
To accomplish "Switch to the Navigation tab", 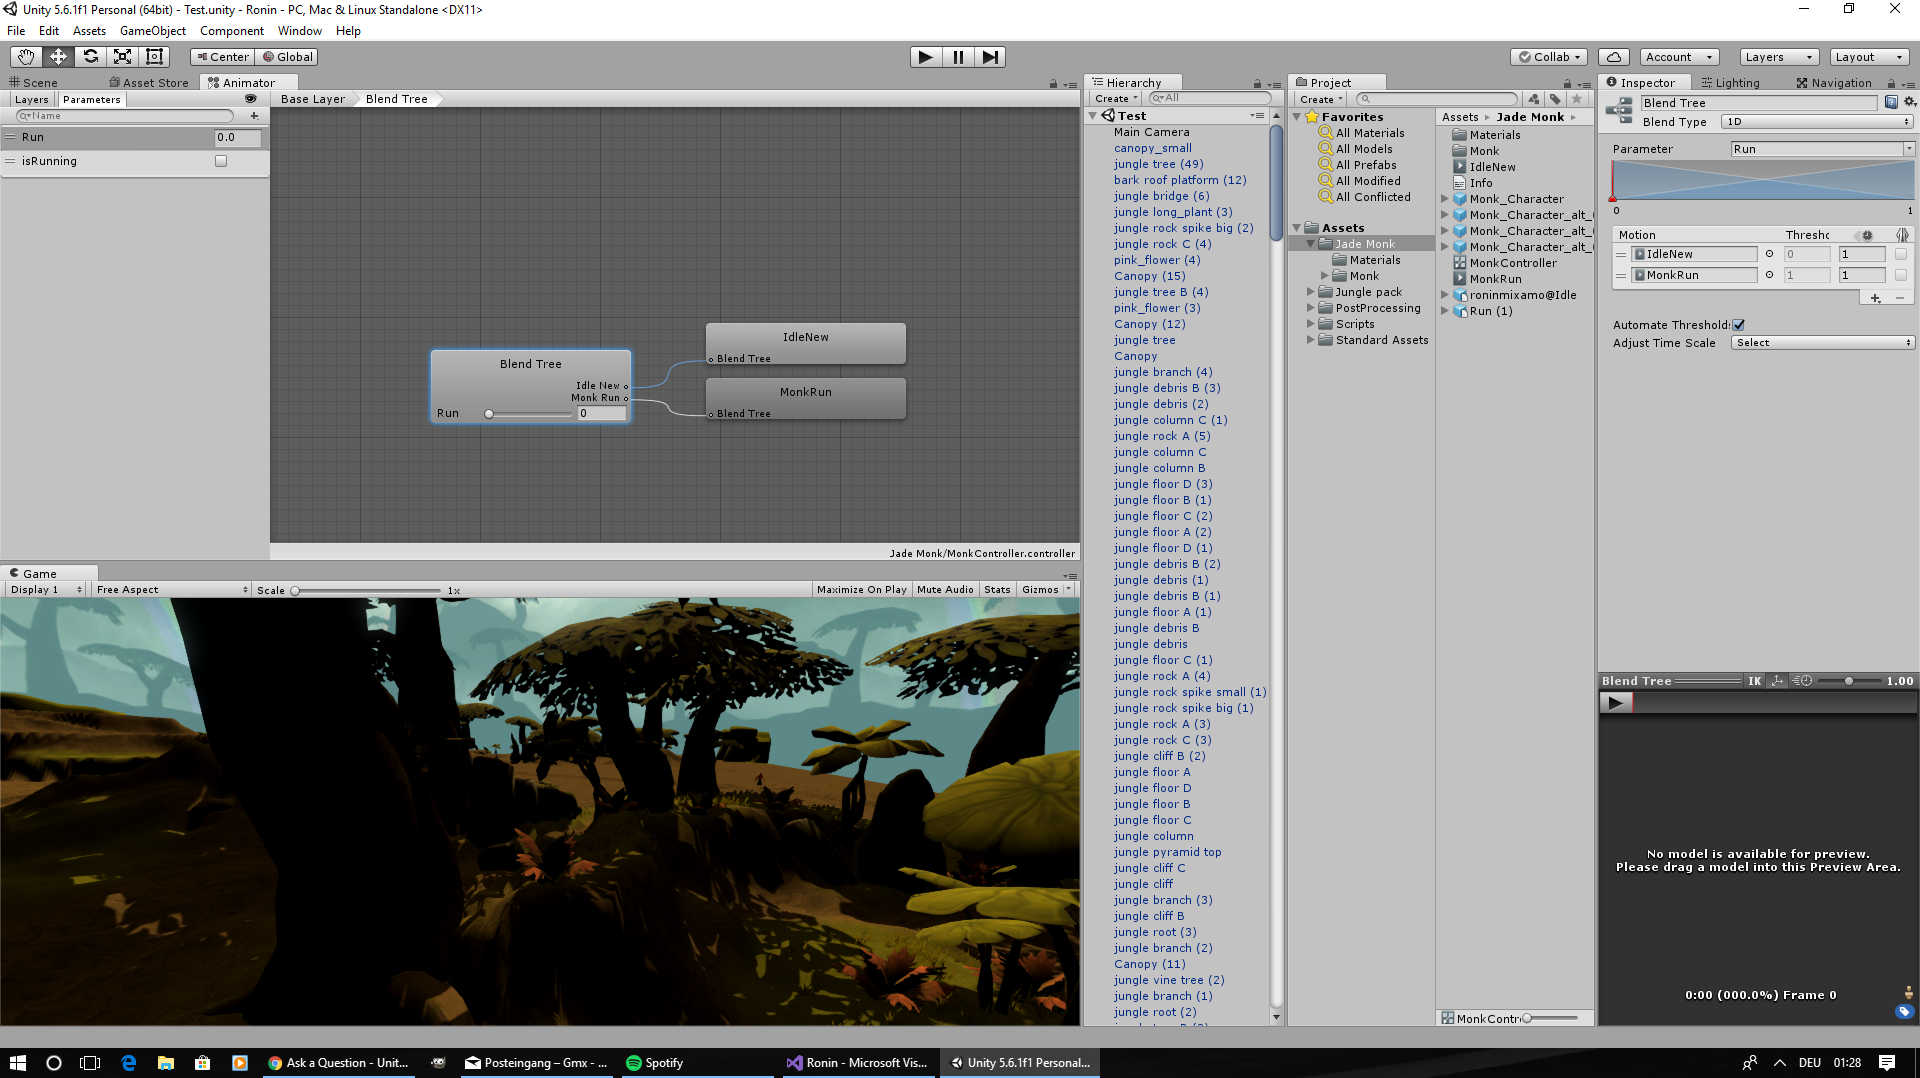I will click(1834, 83).
